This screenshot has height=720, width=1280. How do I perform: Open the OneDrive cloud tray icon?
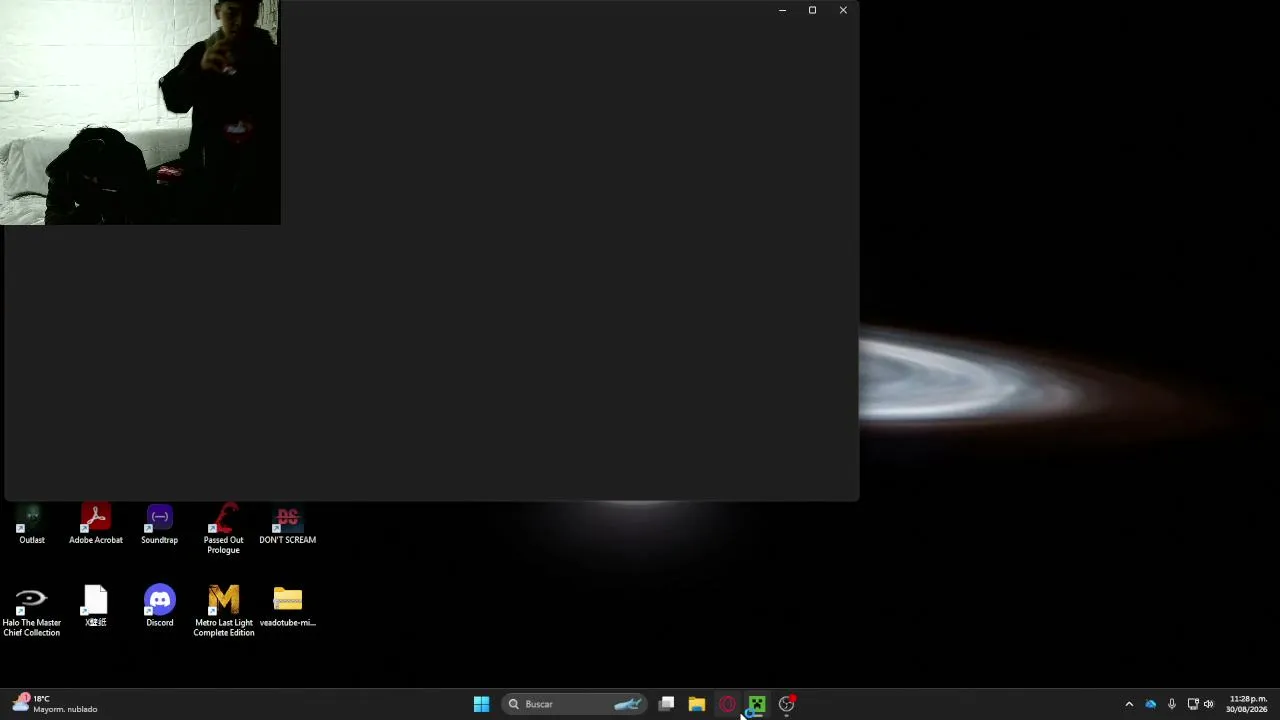(1151, 704)
